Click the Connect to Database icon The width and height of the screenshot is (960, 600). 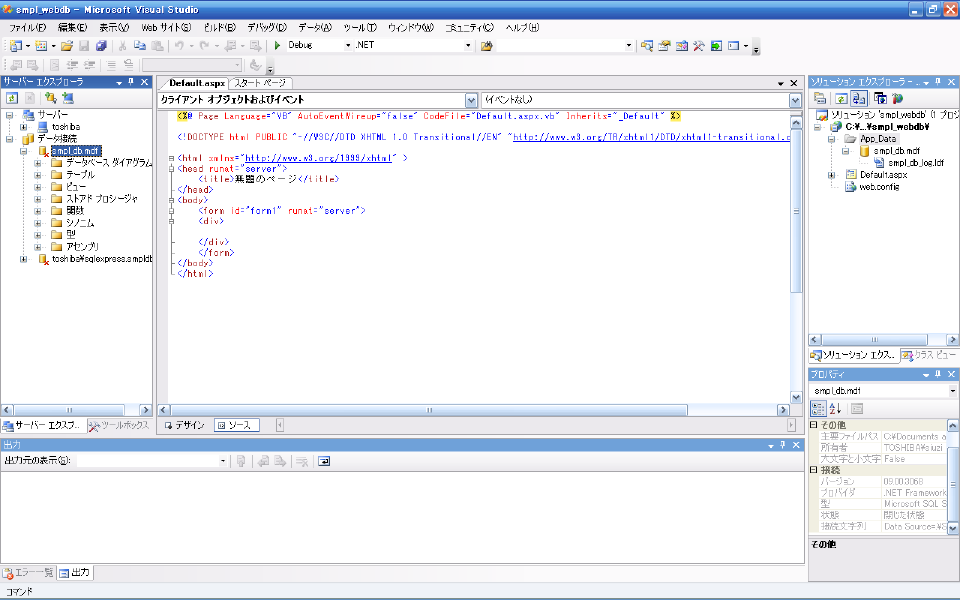(50, 98)
